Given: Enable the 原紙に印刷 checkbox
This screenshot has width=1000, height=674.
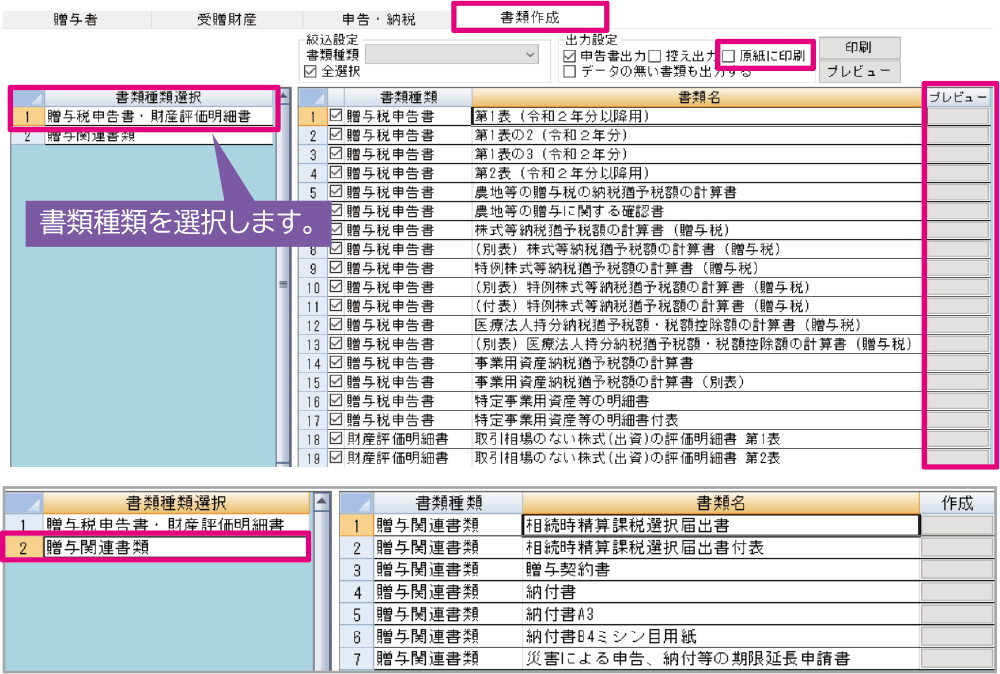Looking at the screenshot, I should (x=729, y=56).
